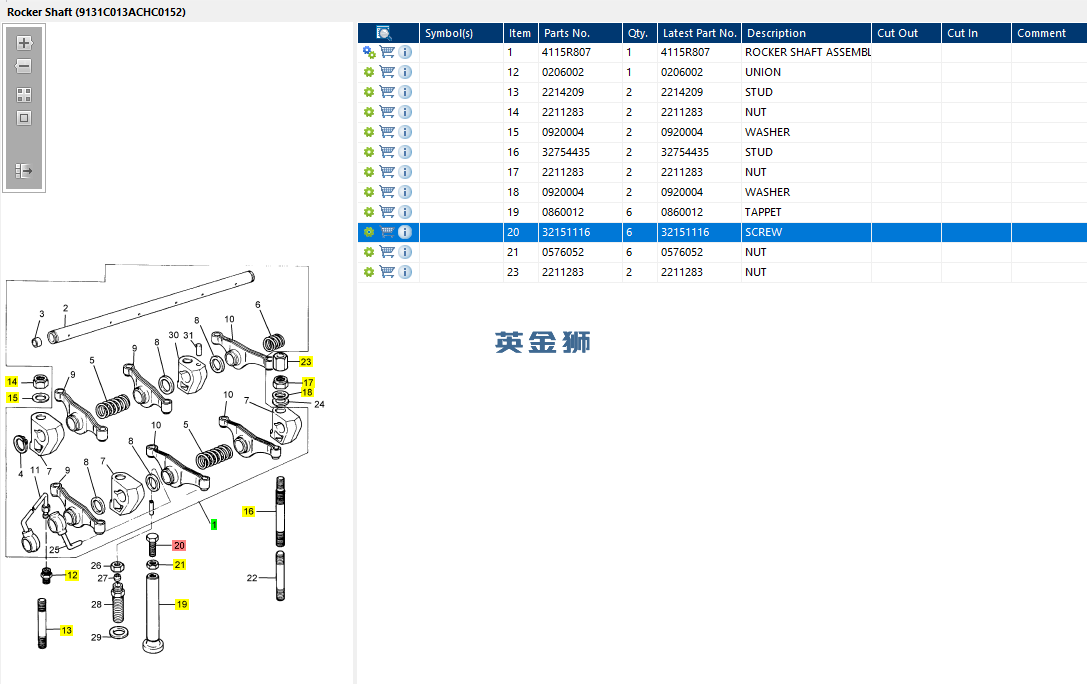Click the Comment column header
Image resolution: width=1087 pixels, height=684 pixels.
click(1049, 33)
